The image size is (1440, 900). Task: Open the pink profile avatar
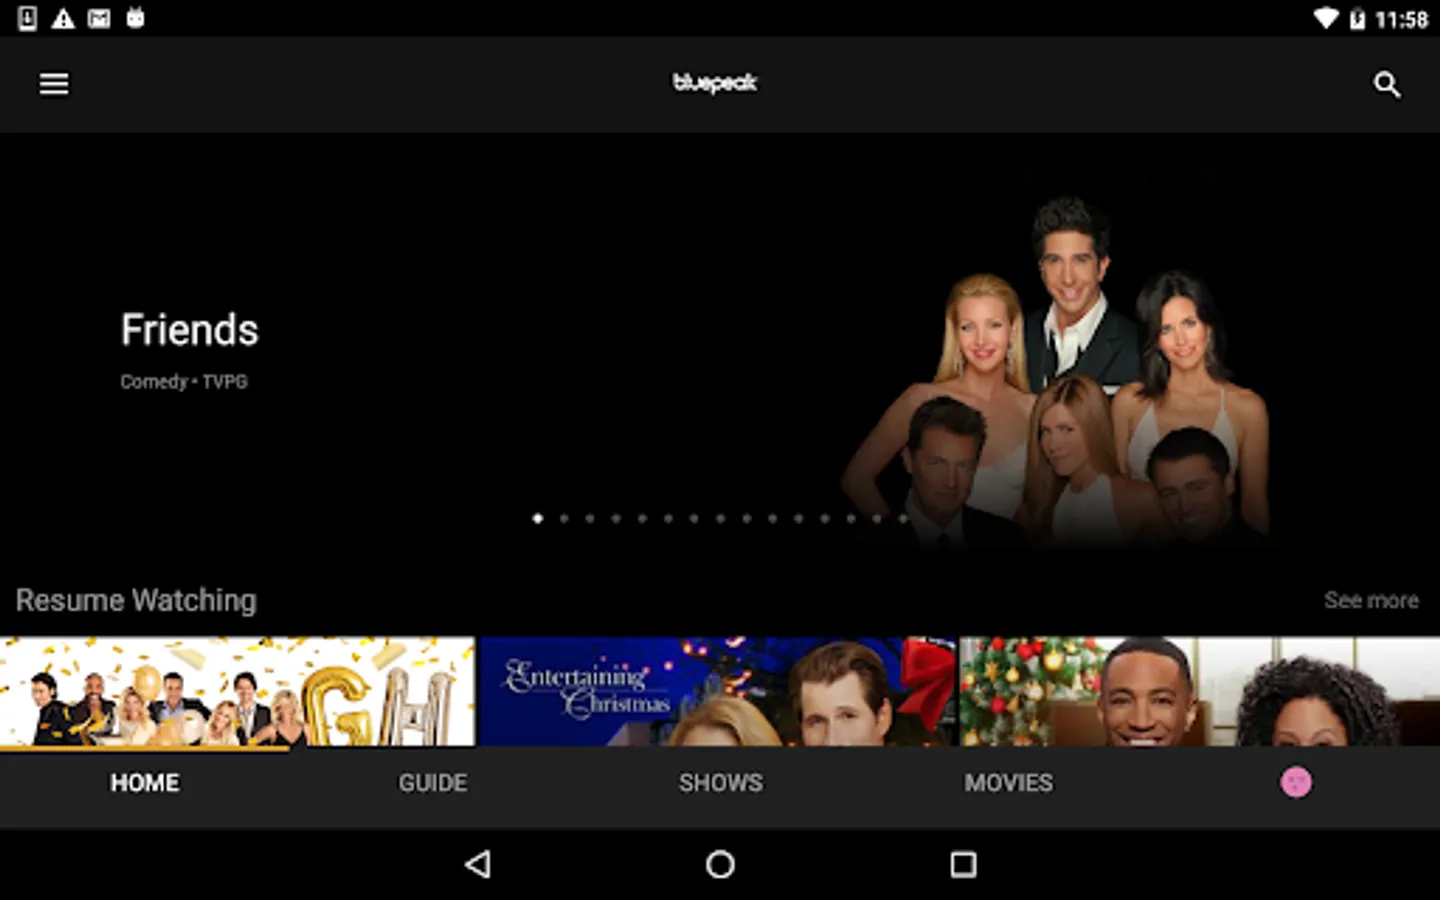(x=1296, y=782)
